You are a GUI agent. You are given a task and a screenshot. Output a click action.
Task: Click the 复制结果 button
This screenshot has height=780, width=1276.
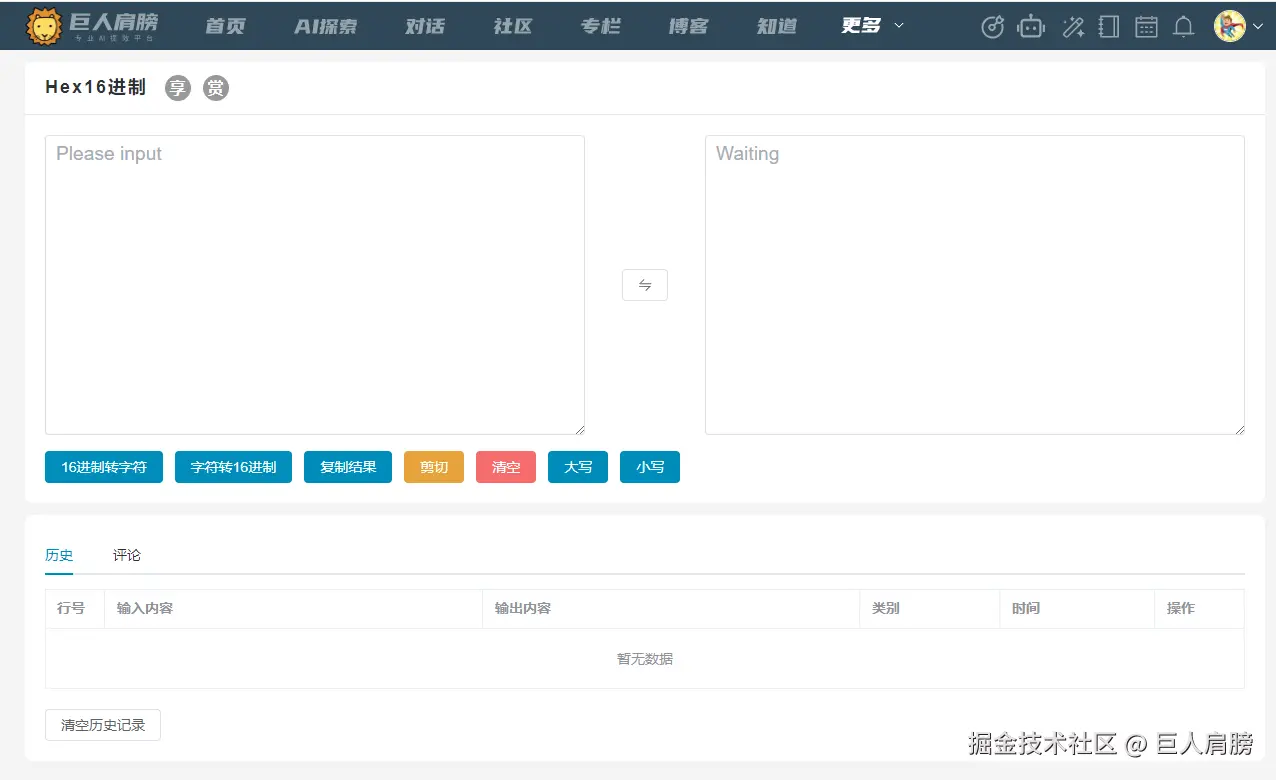tap(348, 467)
